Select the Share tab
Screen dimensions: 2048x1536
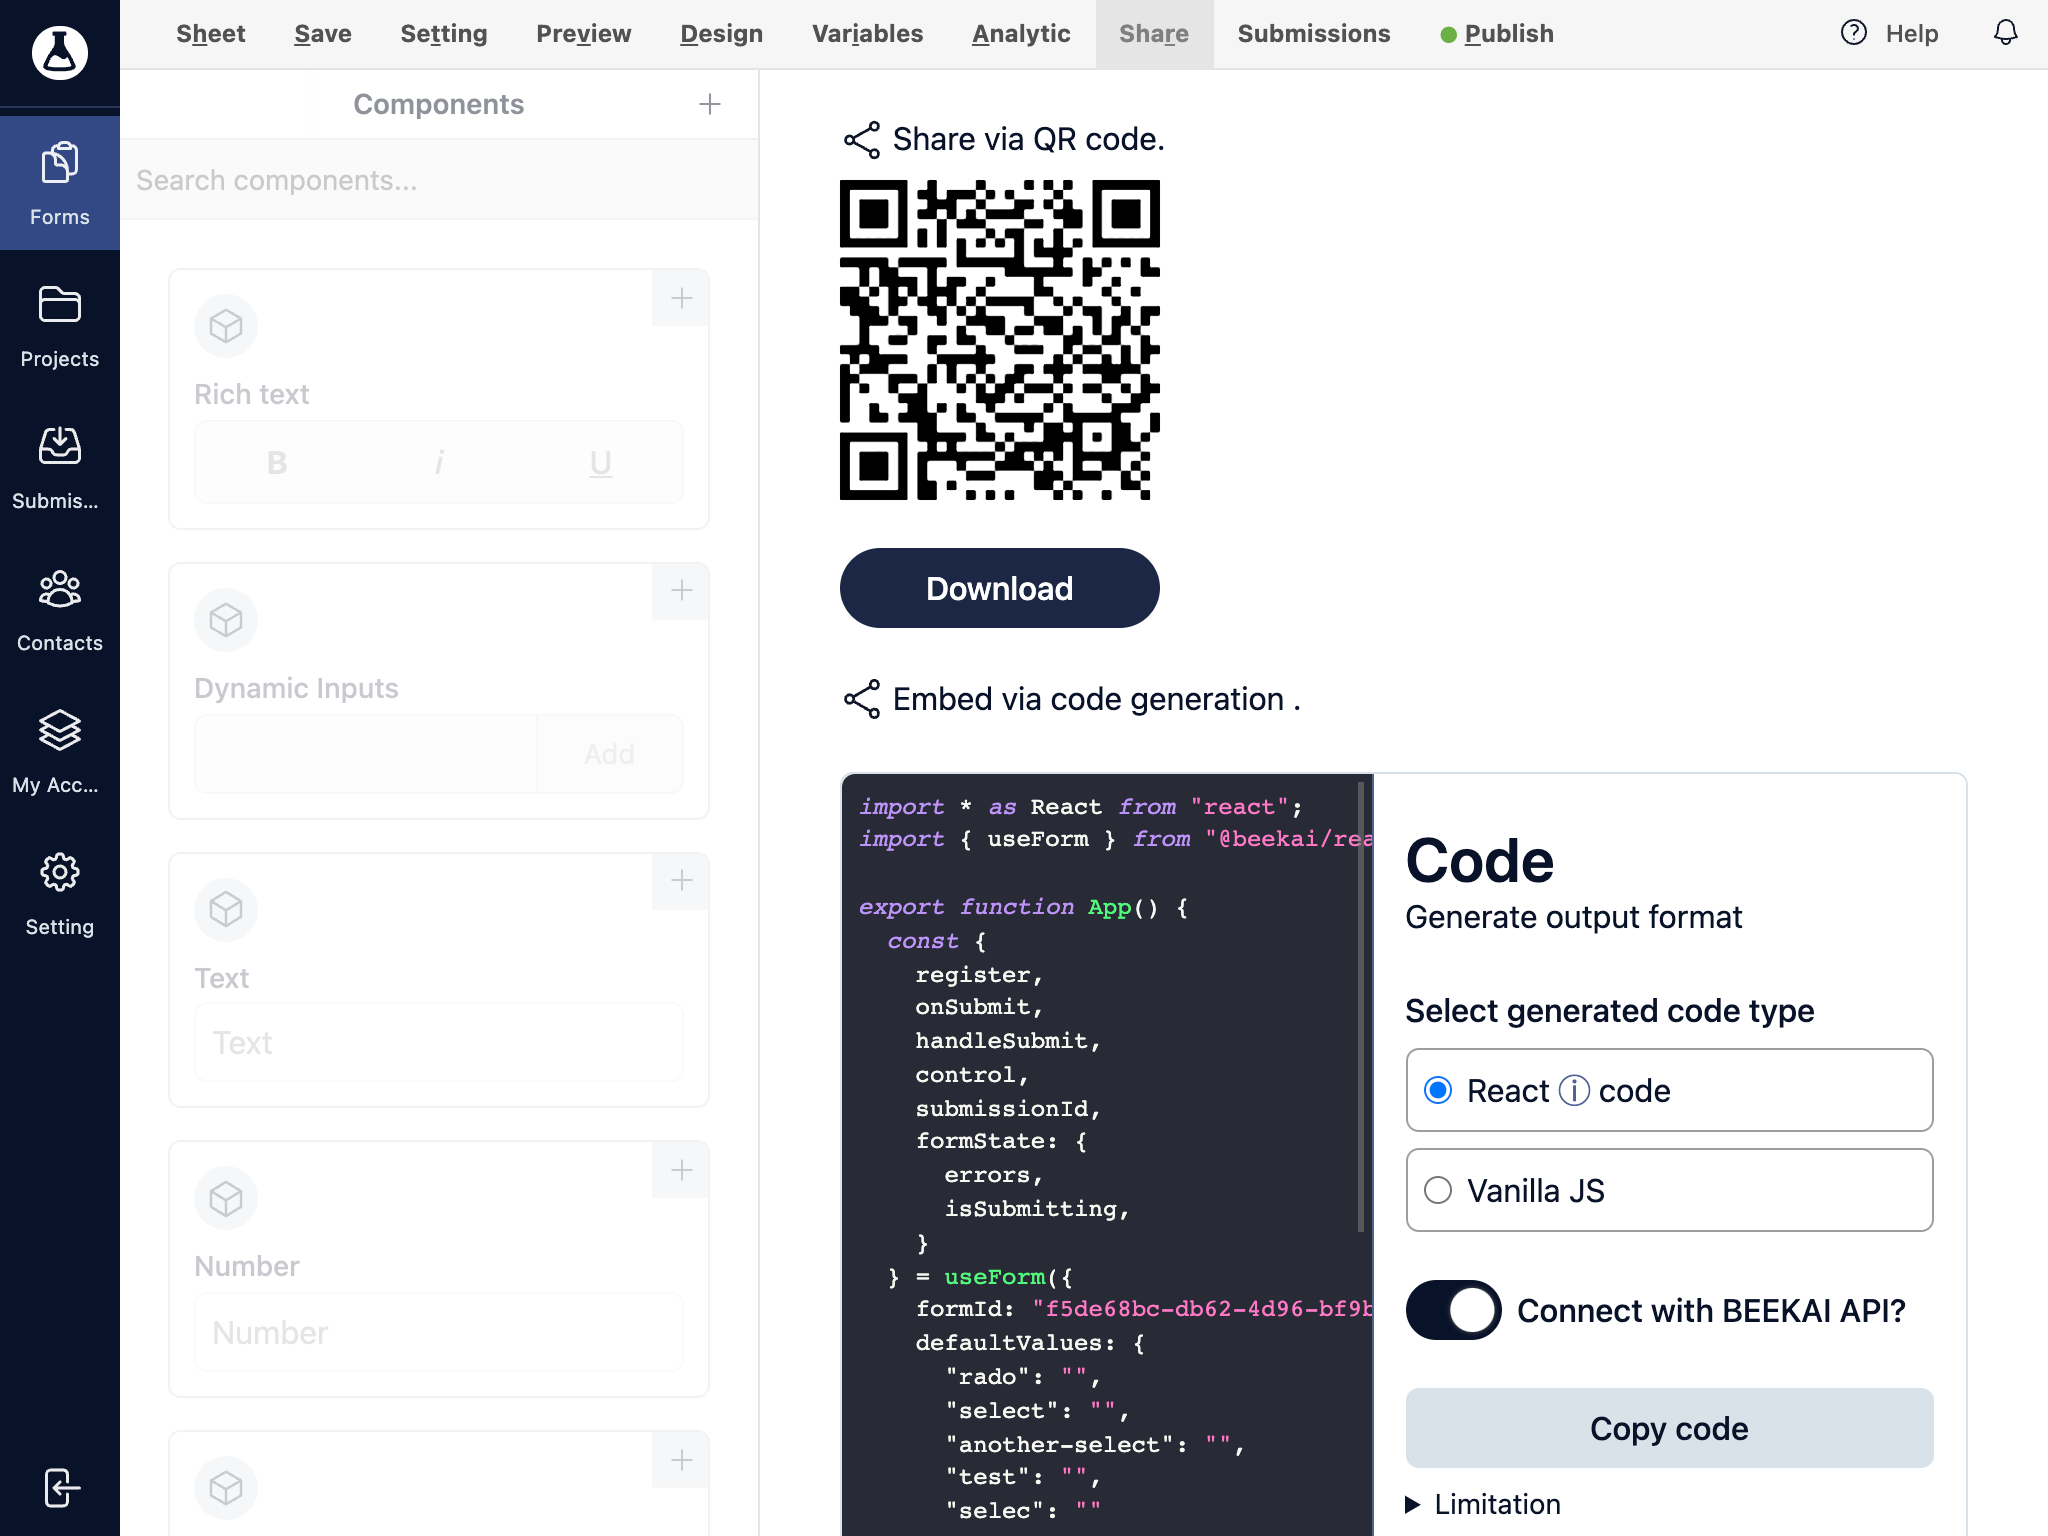pos(1154,34)
